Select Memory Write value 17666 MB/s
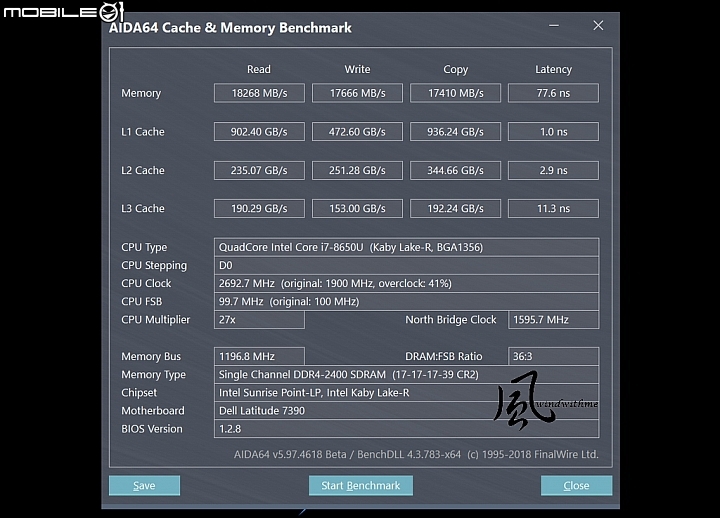720x518 pixels. coord(357,93)
